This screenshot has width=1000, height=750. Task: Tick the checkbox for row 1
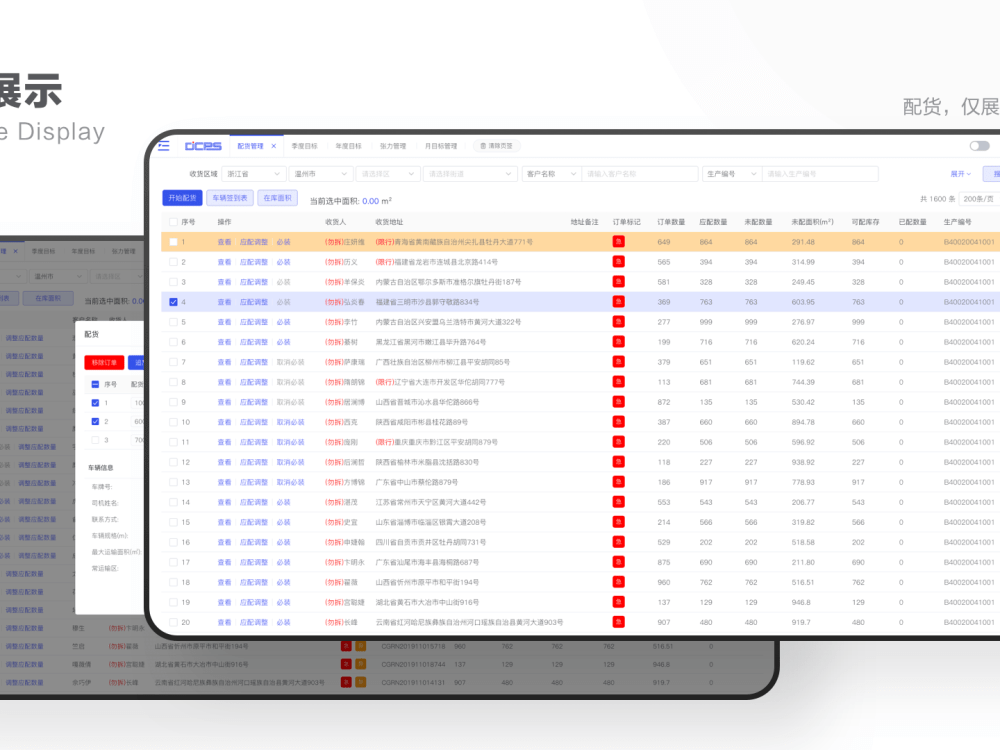(173, 242)
